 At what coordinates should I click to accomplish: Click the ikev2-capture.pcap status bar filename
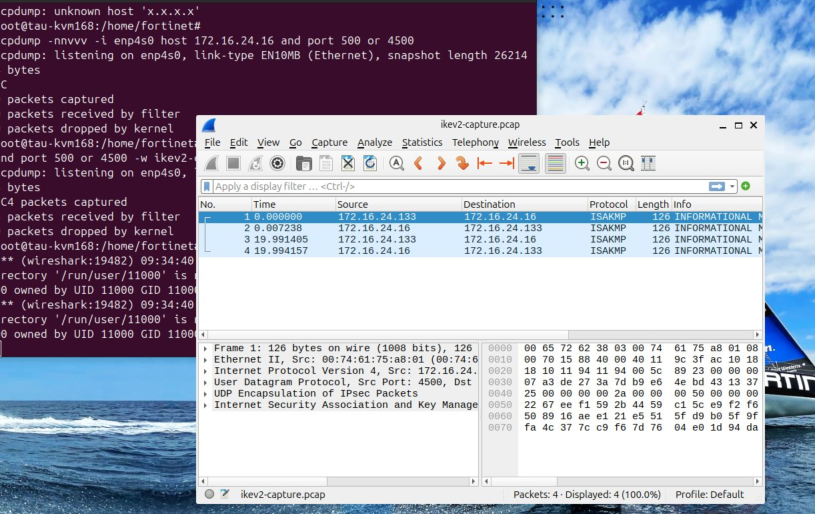tap(283, 495)
